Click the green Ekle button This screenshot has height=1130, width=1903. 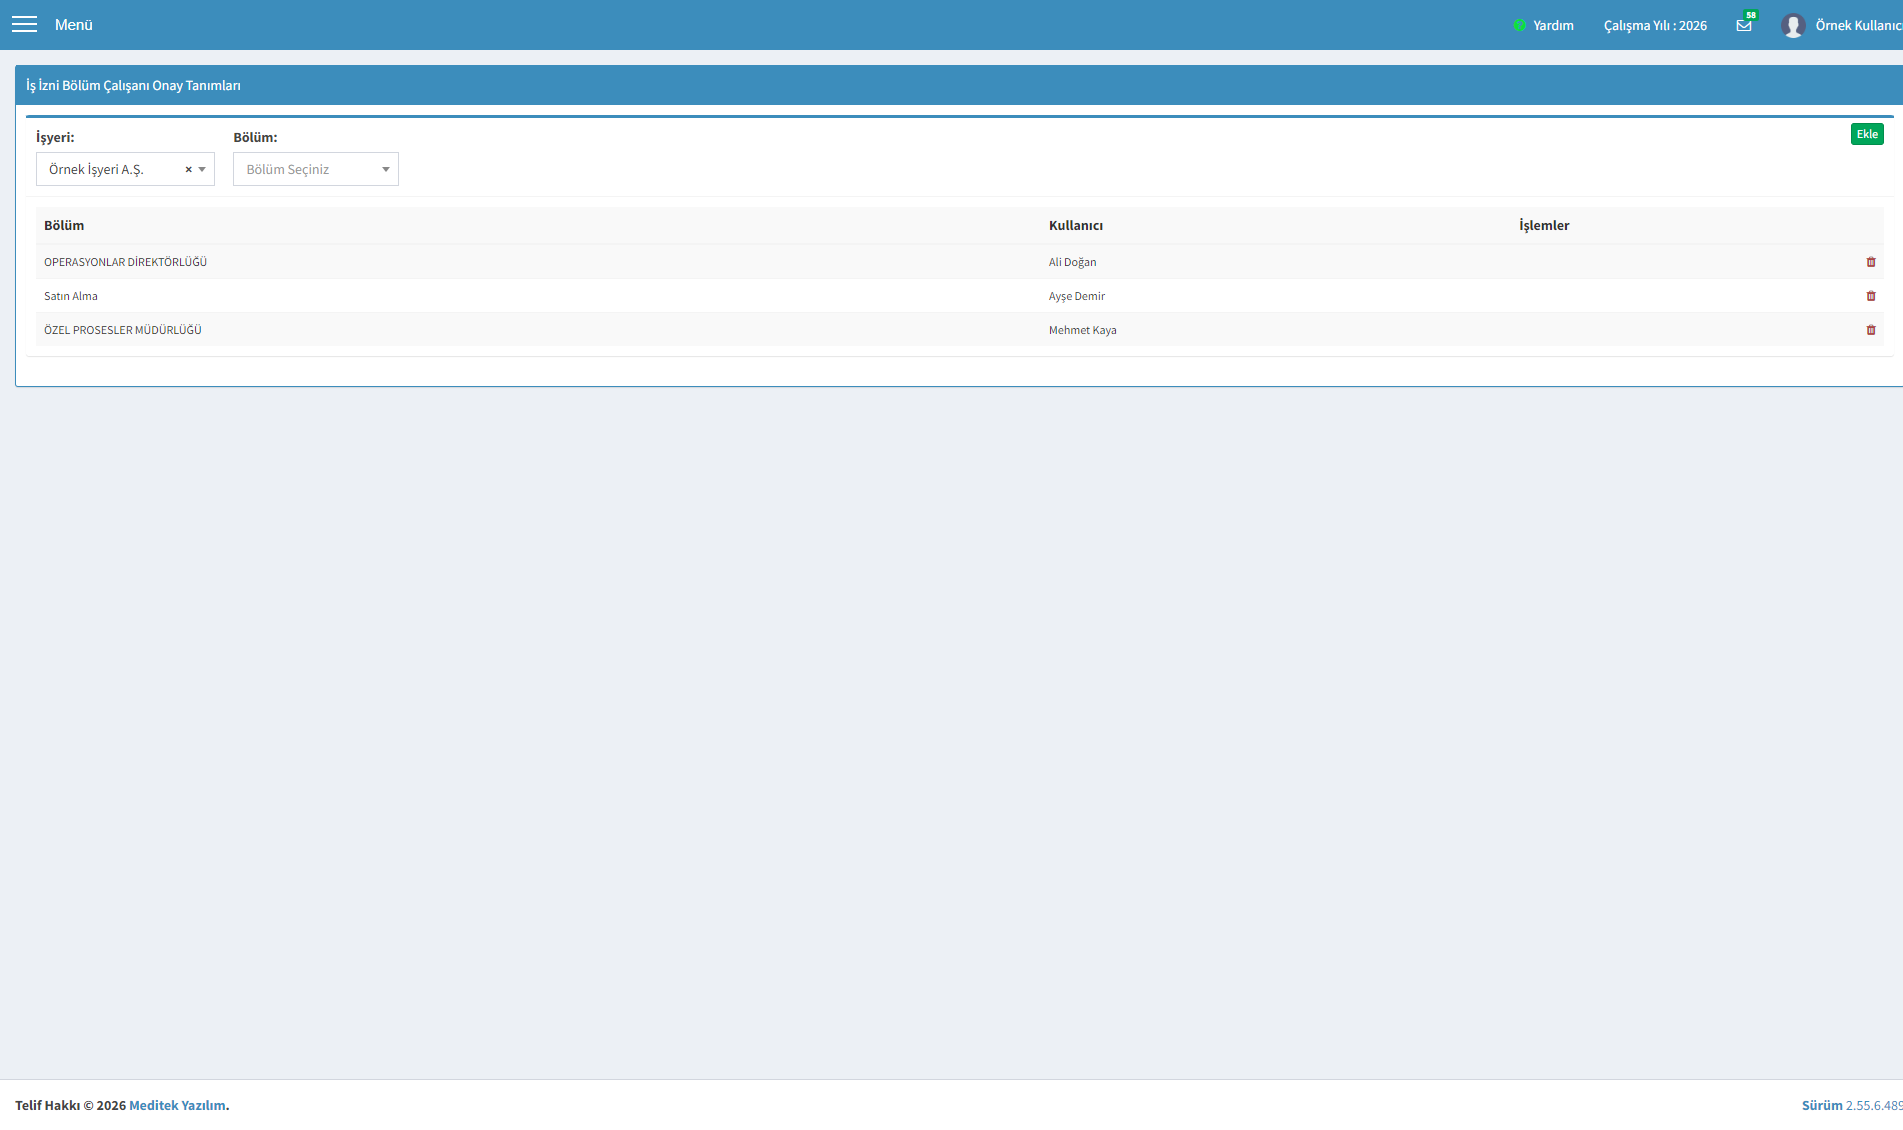pos(1867,134)
